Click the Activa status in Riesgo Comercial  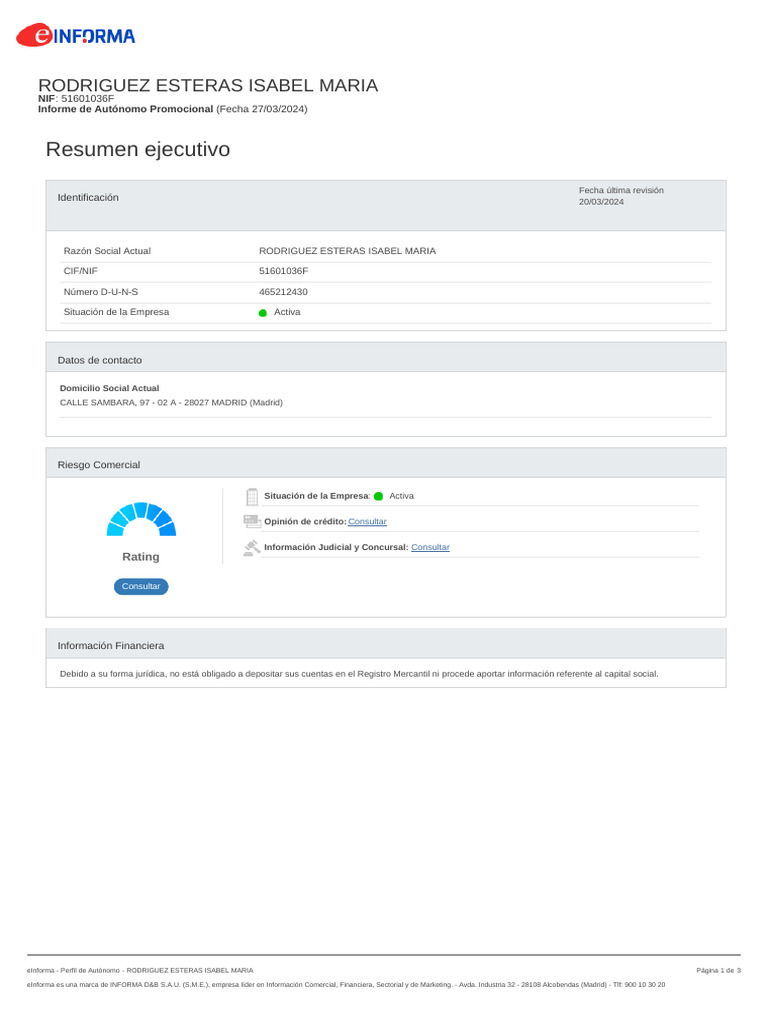pyautogui.click(x=402, y=496)
